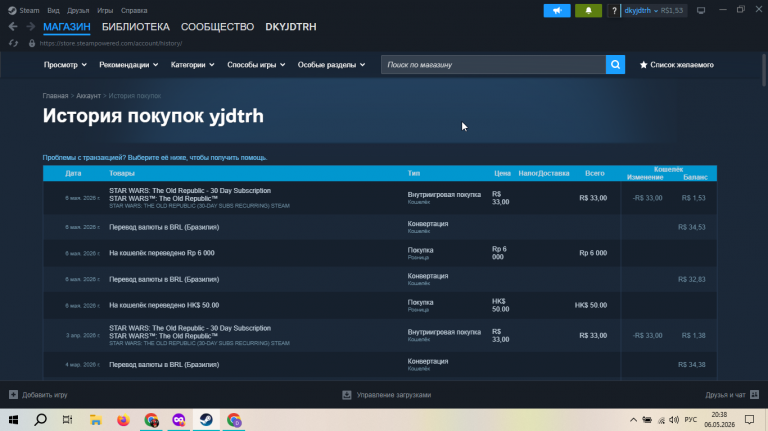768x431 pixels.
Task: Switch РУС input language indicator
Action: [x=691, y=420]
